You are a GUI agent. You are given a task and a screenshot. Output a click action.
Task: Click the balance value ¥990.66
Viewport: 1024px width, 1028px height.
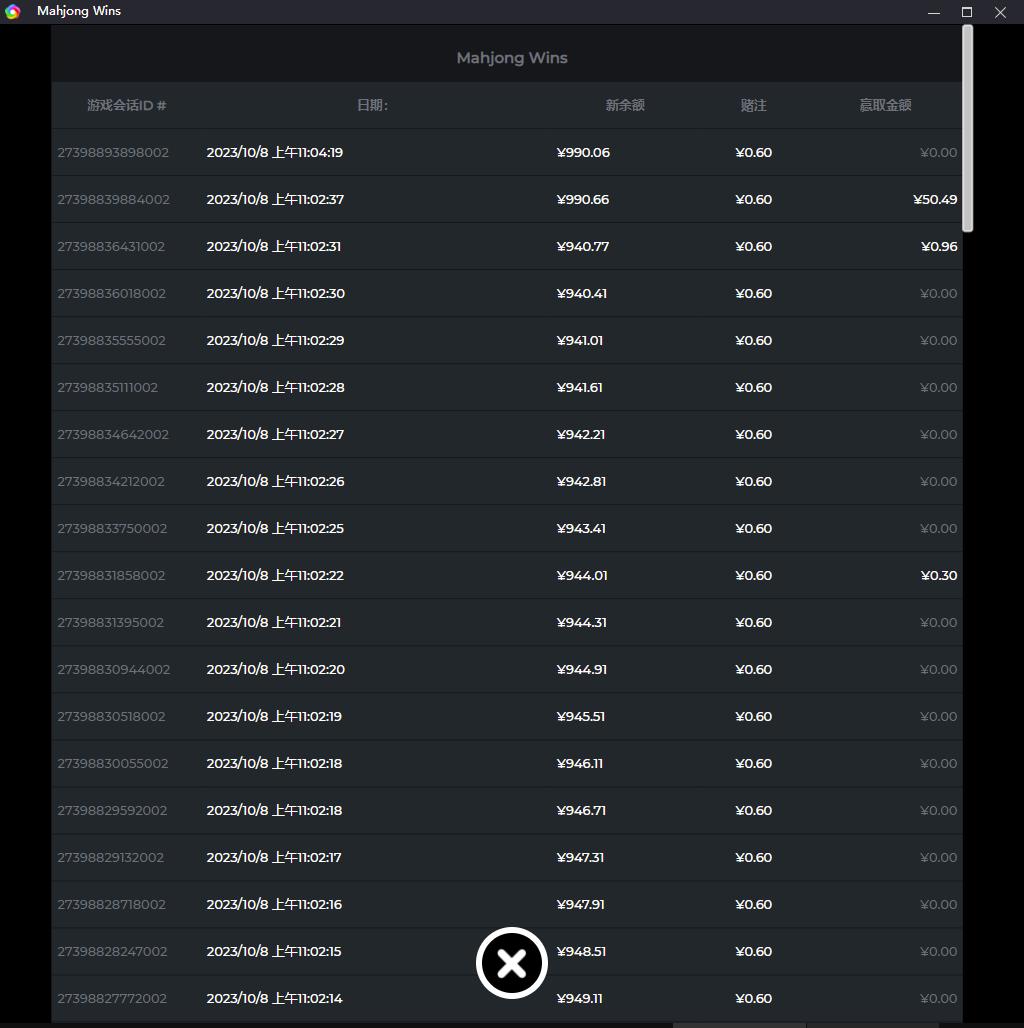[583, 199]
